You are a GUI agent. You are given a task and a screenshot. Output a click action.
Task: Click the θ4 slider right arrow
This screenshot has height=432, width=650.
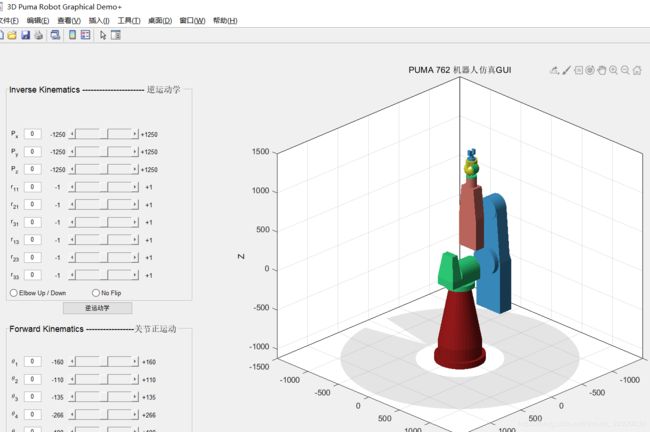click(135, 415)
